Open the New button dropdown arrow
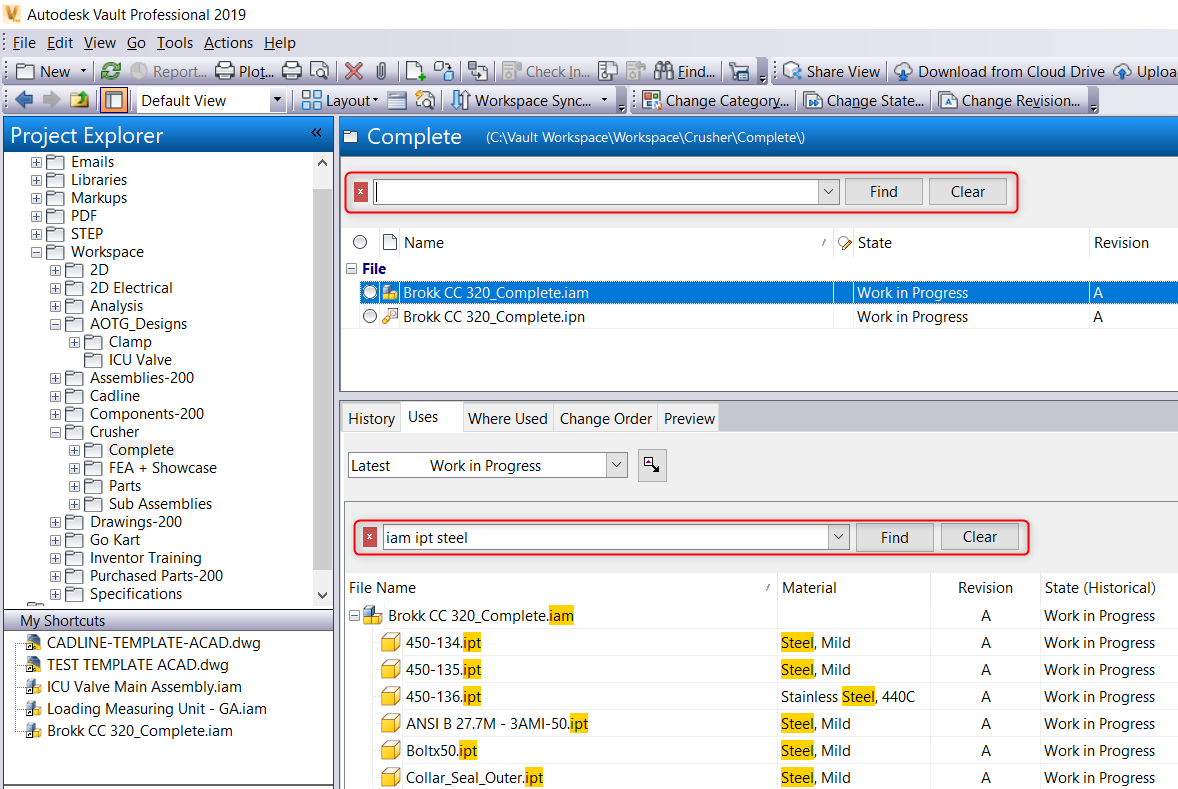 tap(83, 71)
